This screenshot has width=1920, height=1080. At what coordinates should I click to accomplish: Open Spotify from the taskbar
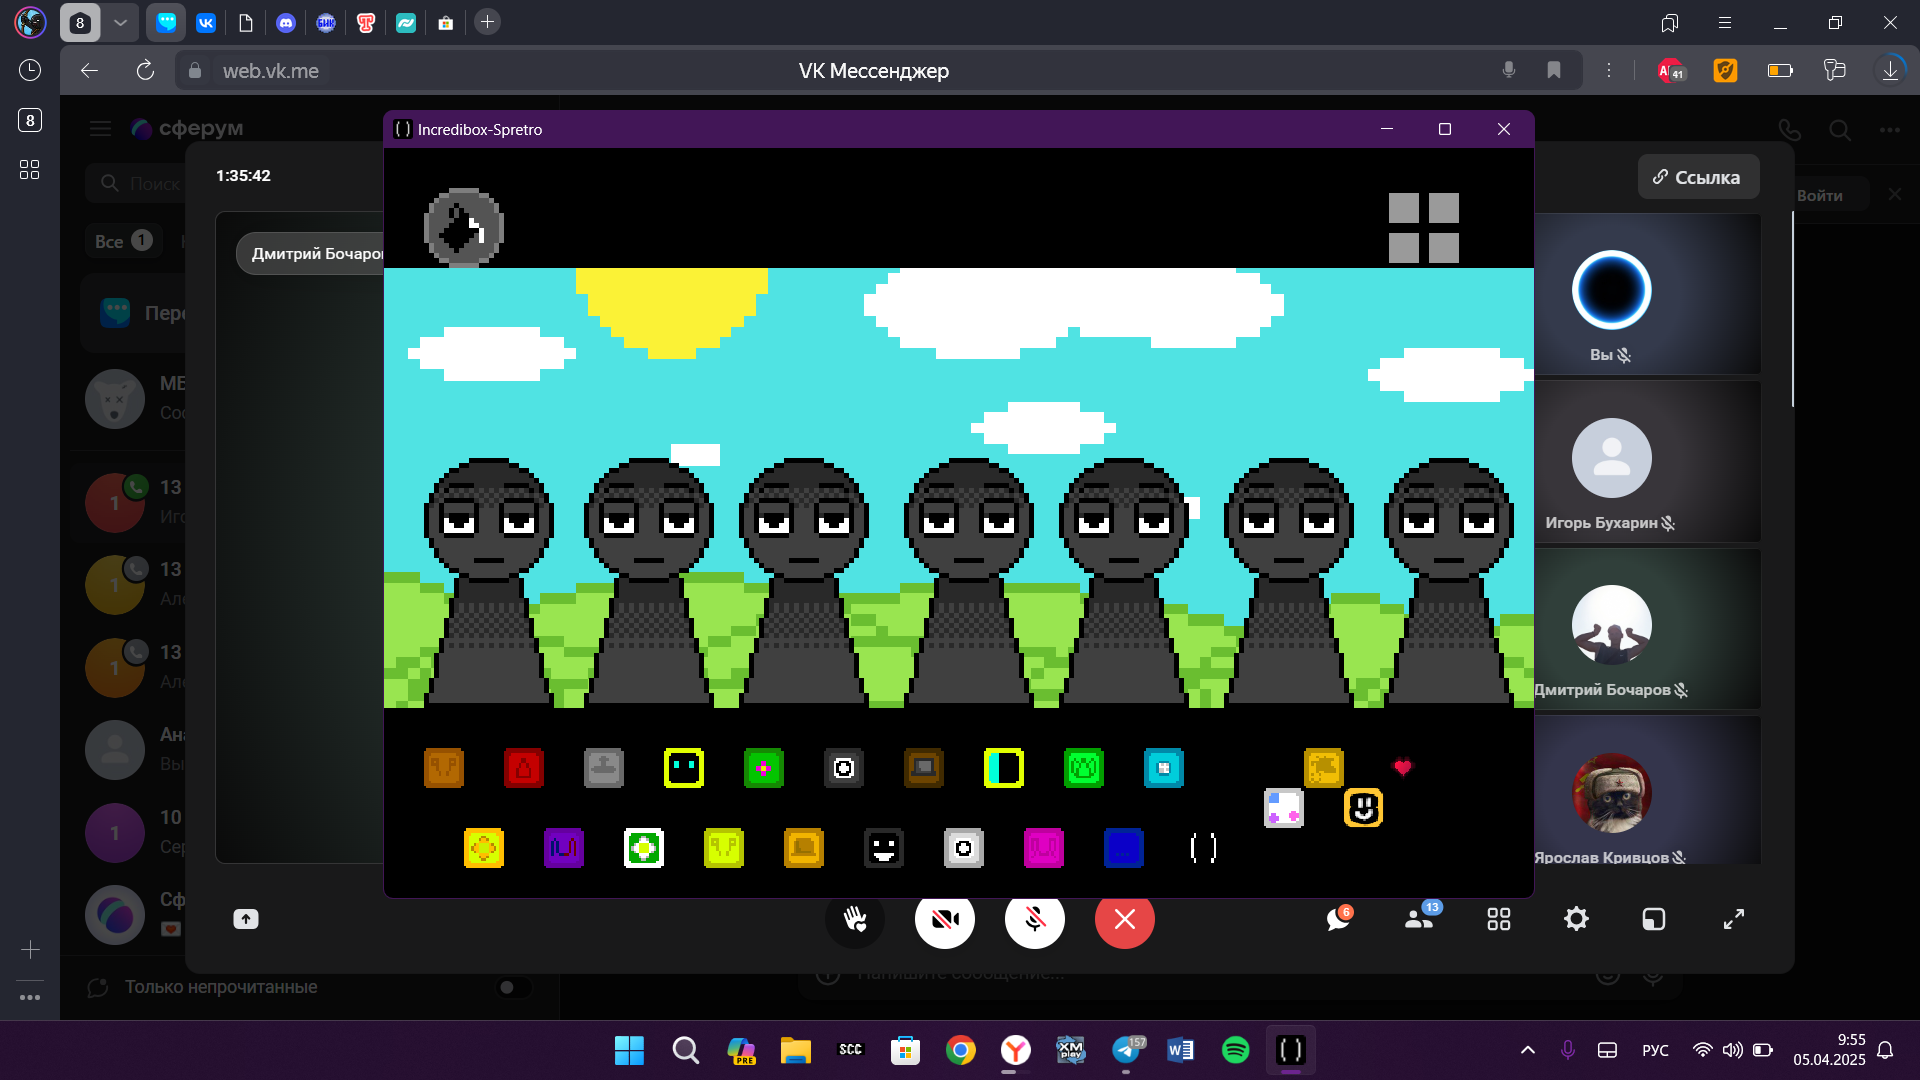click(x=1236, y=1050)
